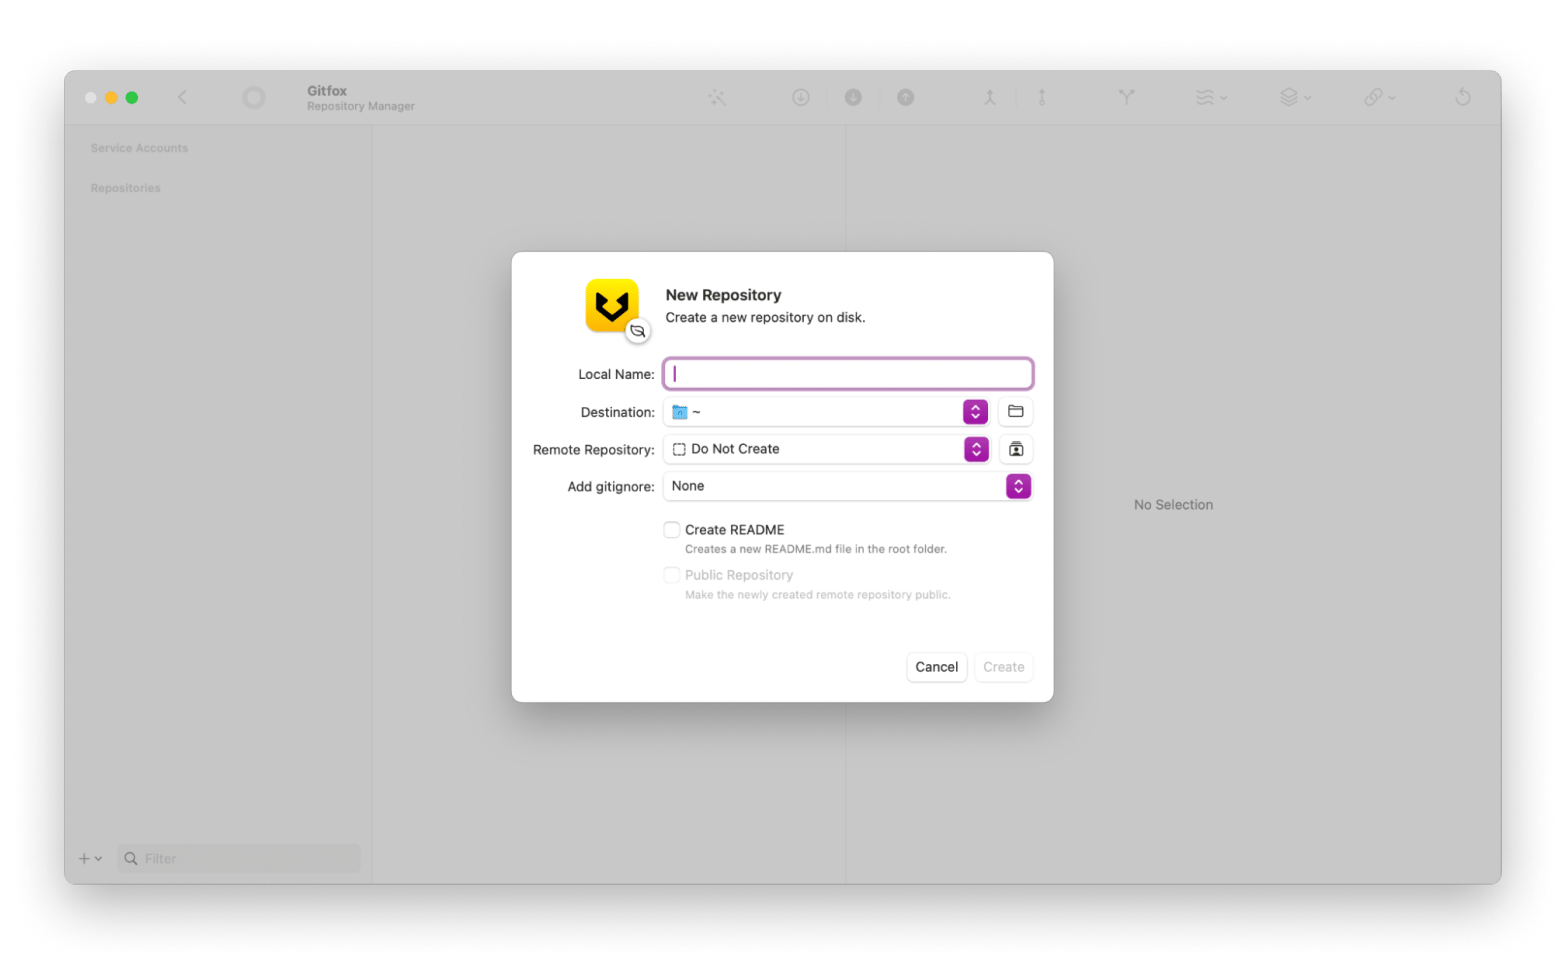The image size is (1560, 978).
Task: Click the undo arrow icon in toolbar
Action: pos(1462,97)
